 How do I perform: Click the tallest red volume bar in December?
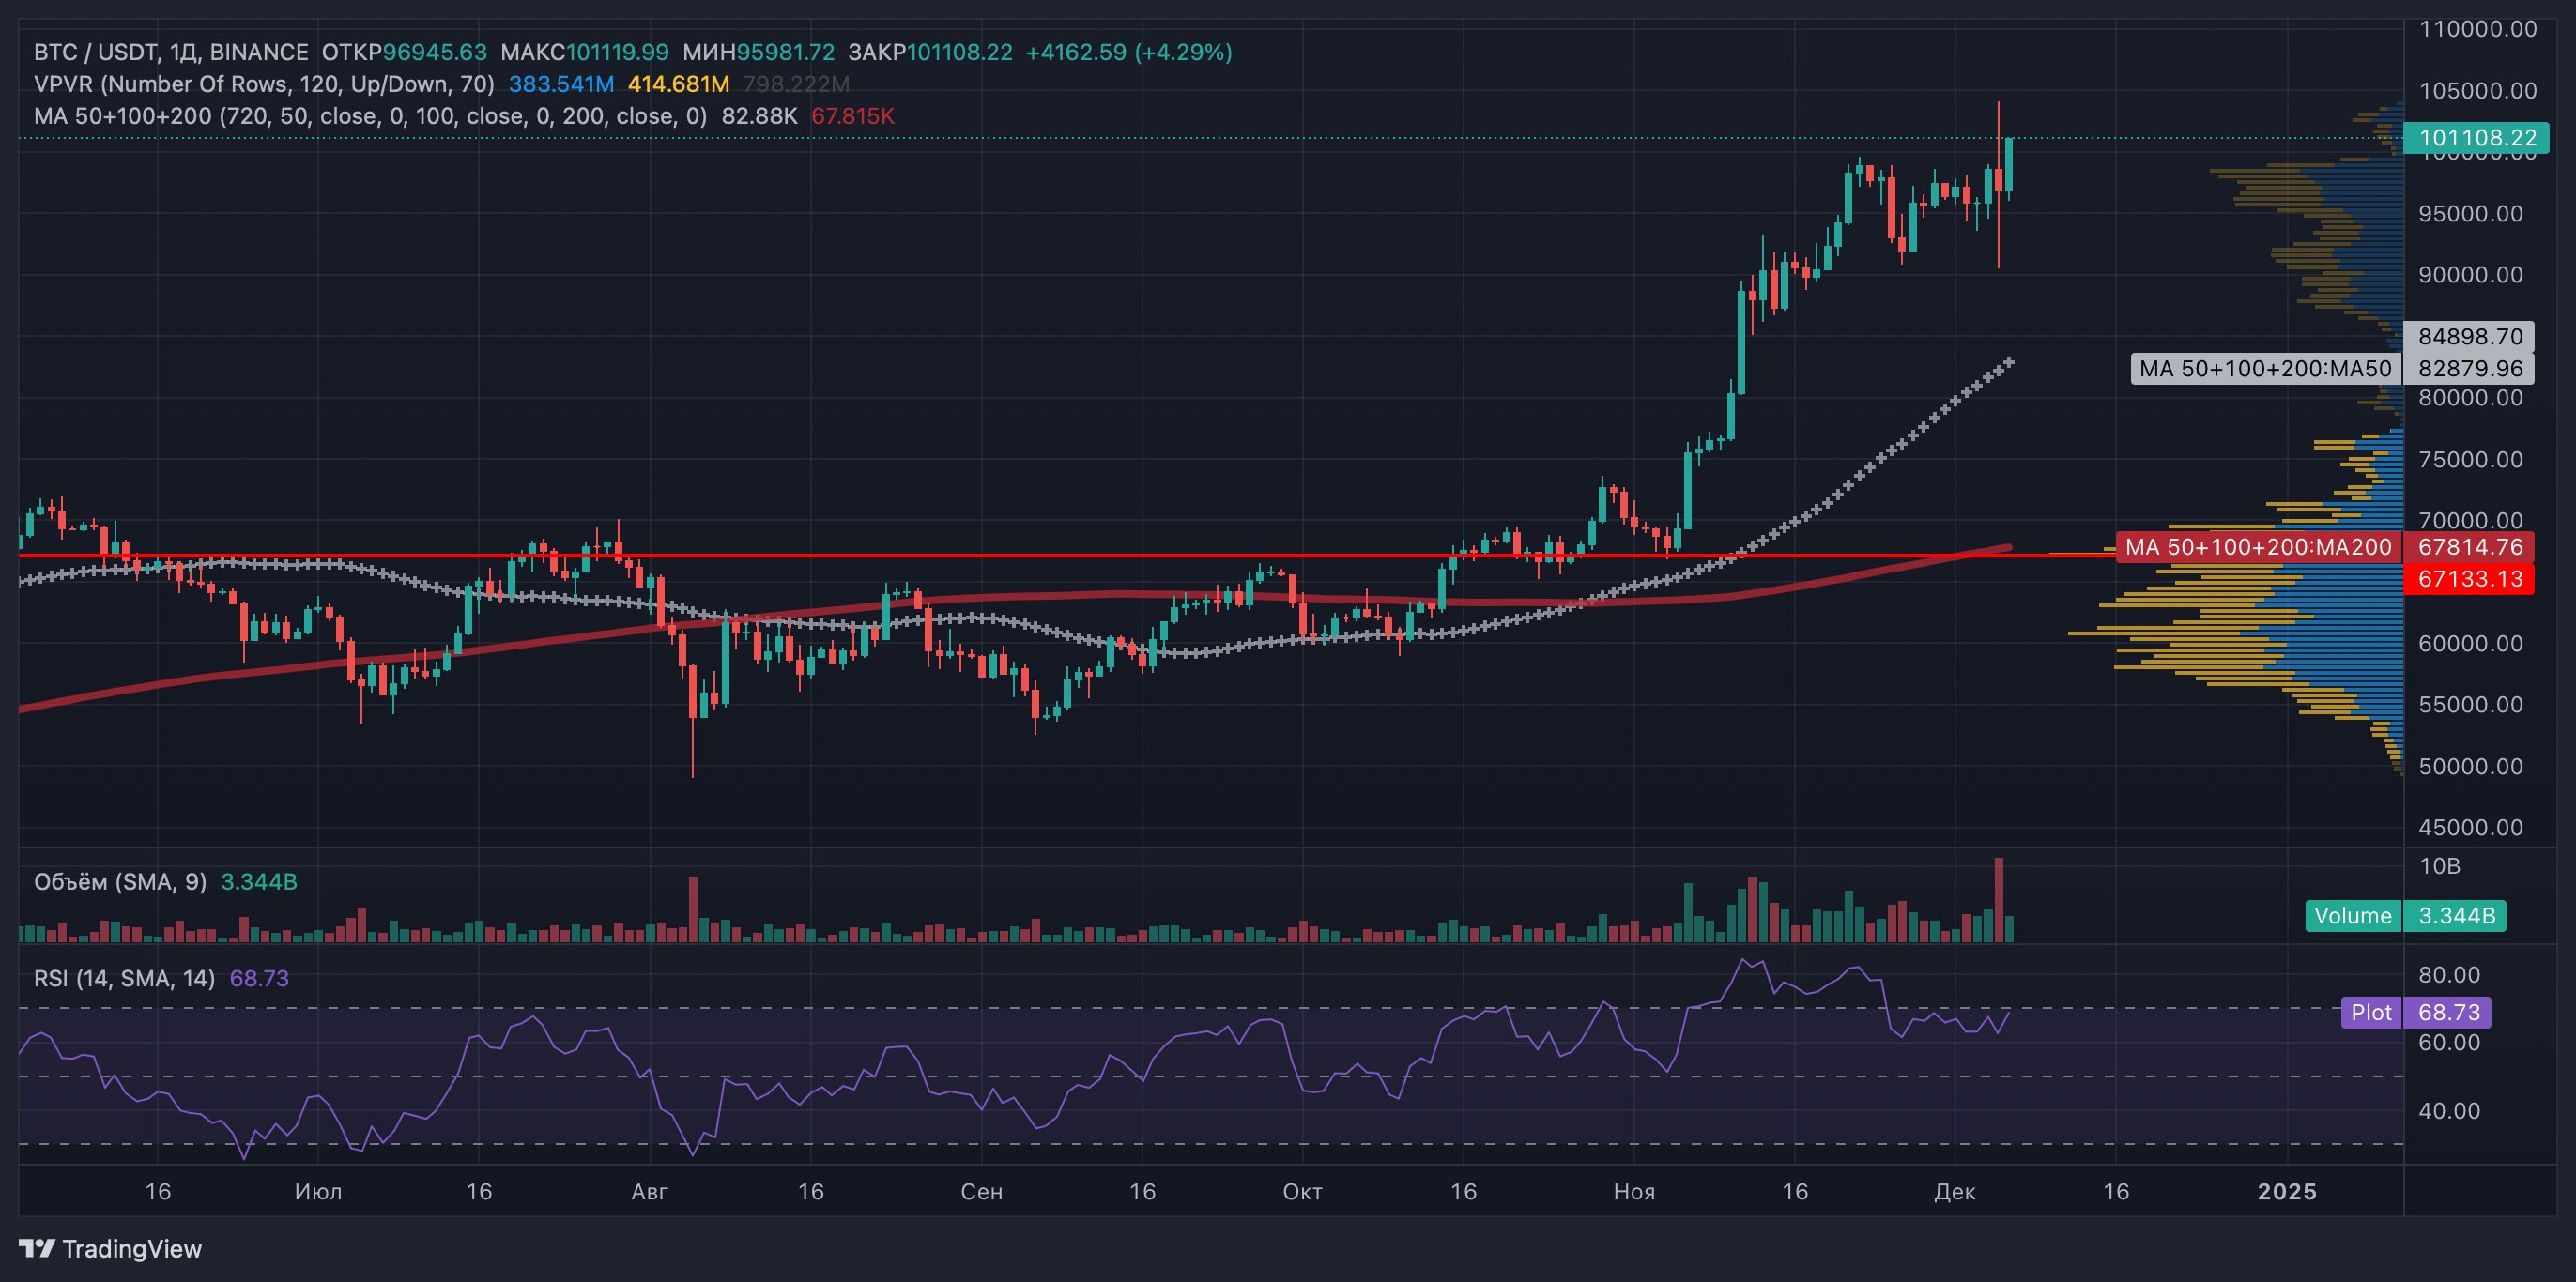[x=1999, y=900]
